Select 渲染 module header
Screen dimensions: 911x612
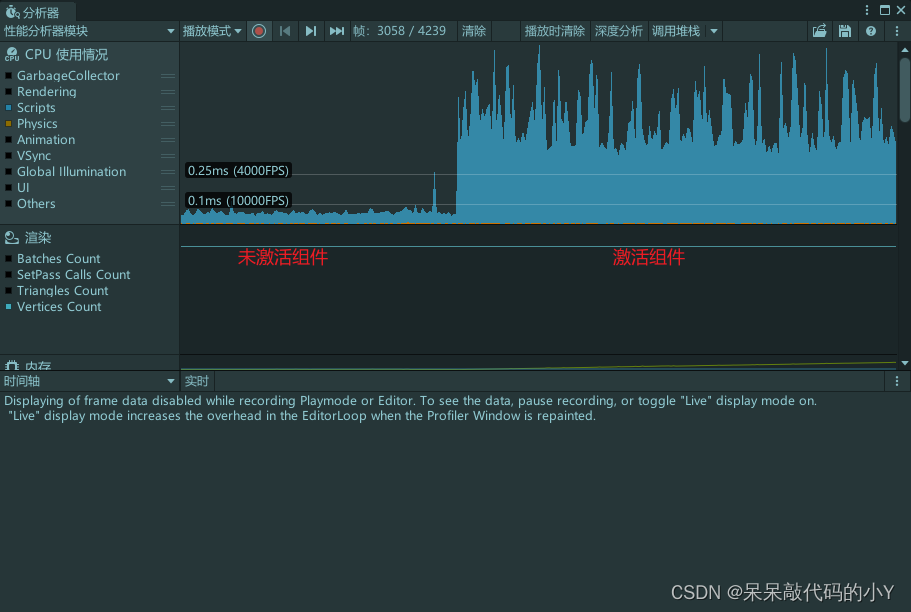point(89,238)
